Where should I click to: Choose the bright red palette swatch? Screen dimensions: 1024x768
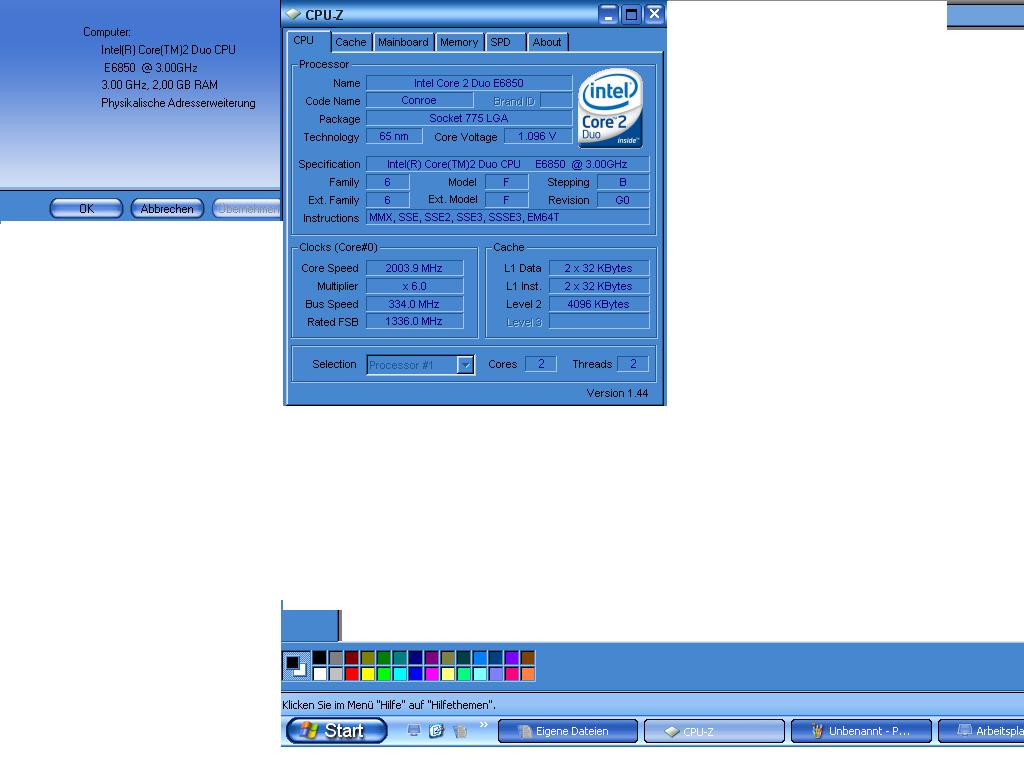[x=351, y=673]
